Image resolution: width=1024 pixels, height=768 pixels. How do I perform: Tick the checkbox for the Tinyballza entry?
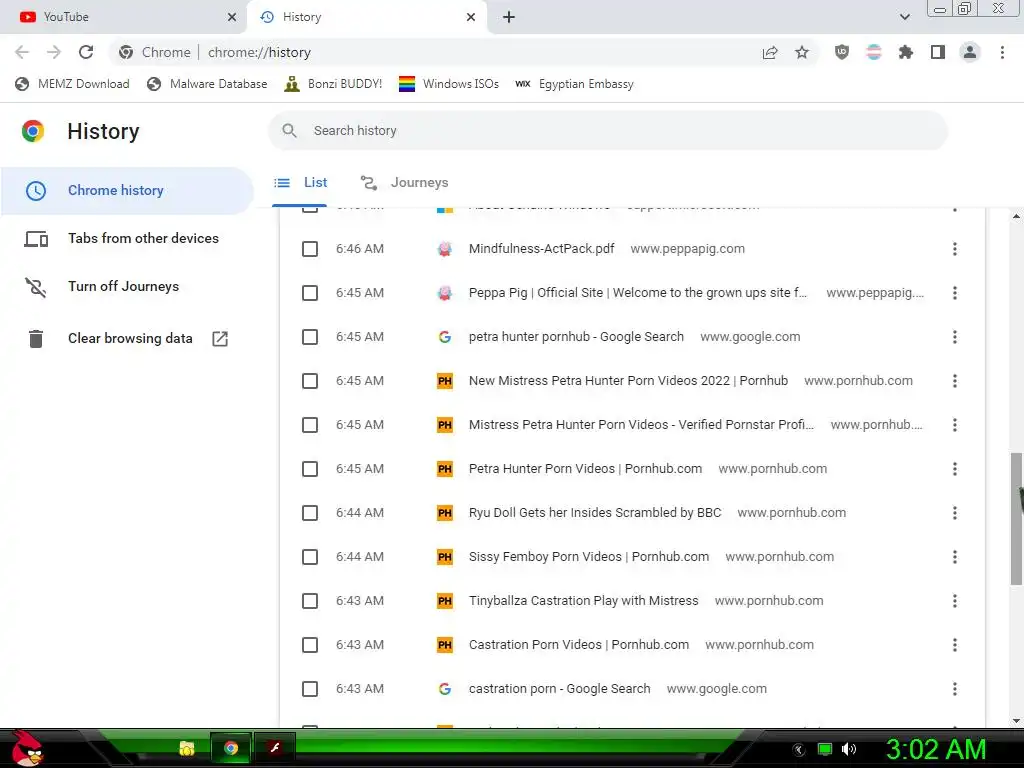tap(310, 601)
